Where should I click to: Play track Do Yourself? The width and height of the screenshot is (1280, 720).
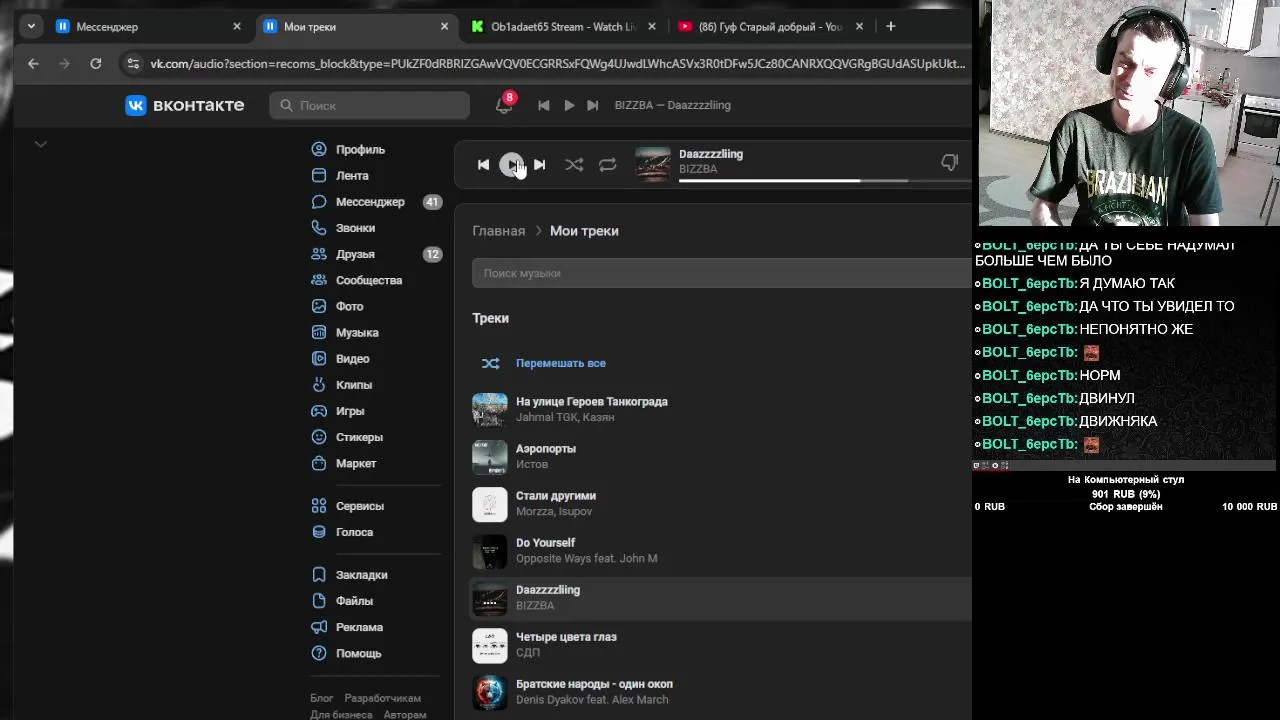722,550
